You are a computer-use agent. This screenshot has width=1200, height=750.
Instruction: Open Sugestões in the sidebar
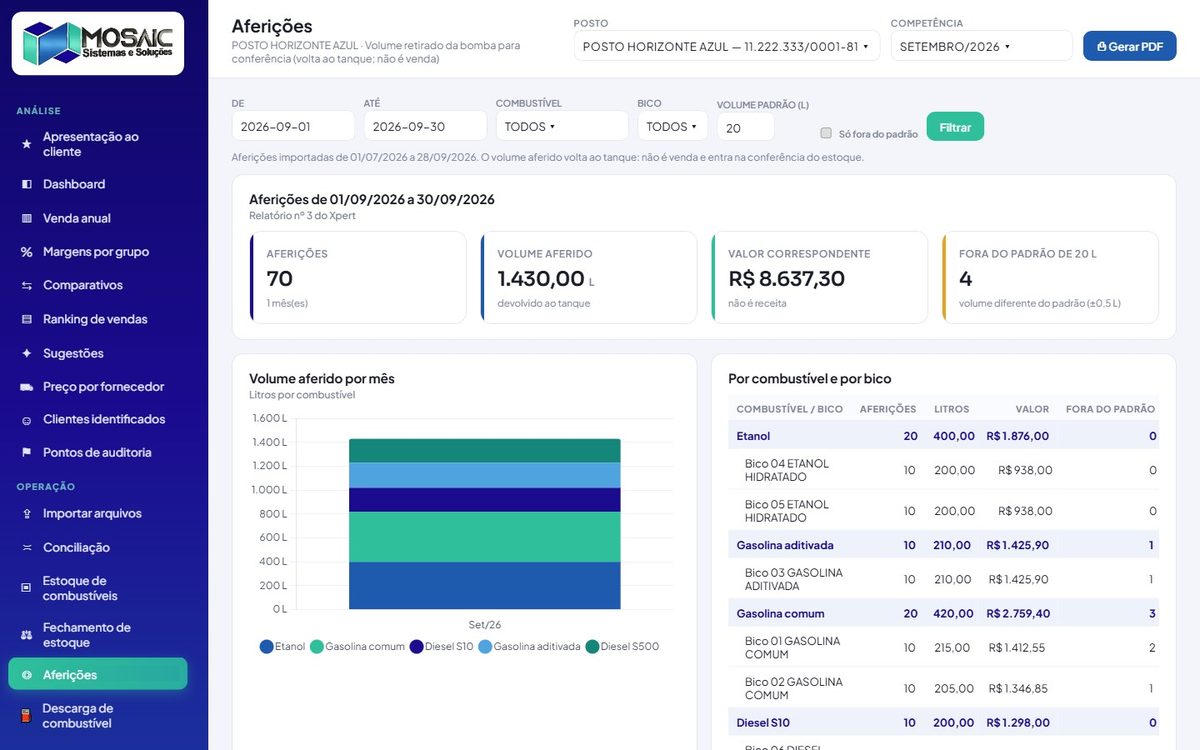pos(98,354)
